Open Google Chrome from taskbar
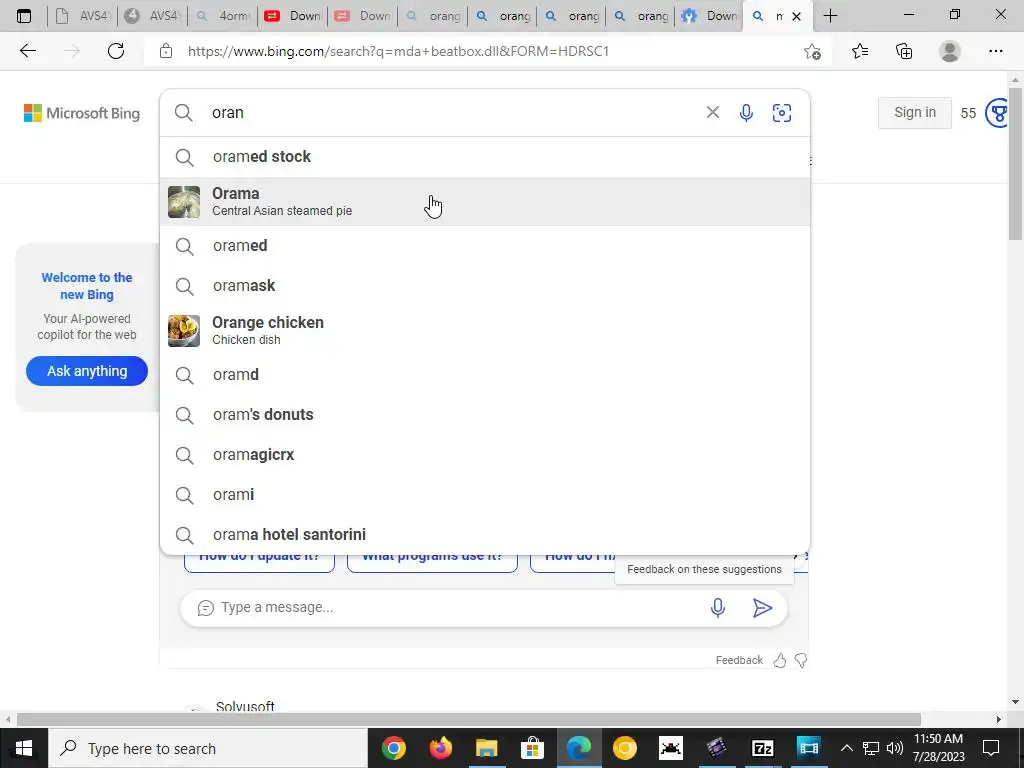Viewport: 1024px width, 768px height. tap(394, 748)
